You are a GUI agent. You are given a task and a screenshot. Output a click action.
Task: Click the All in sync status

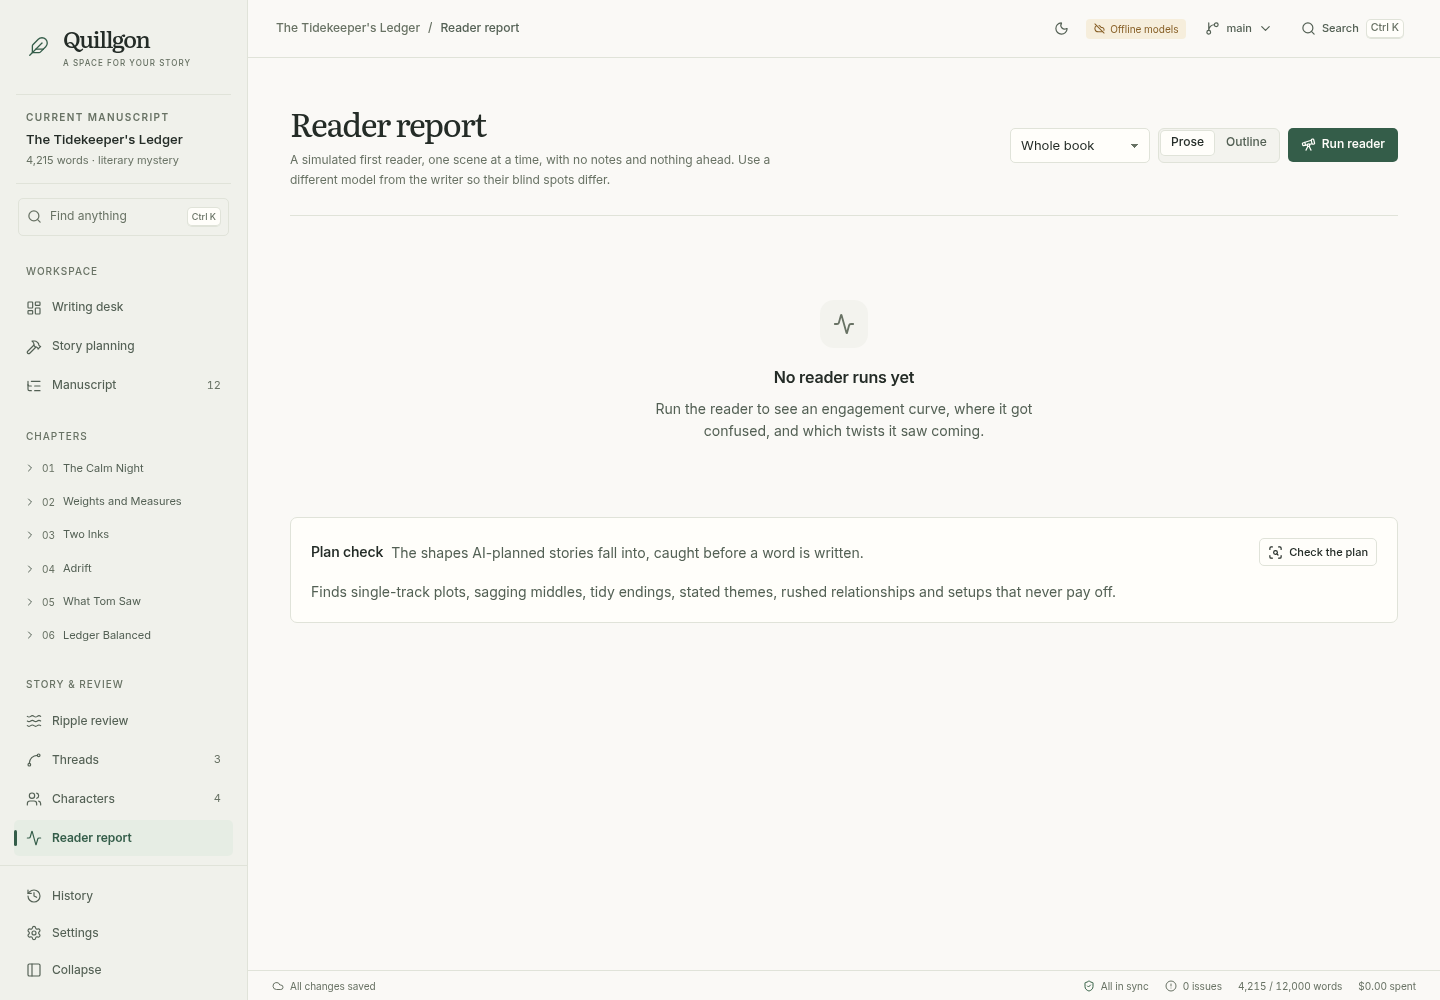[1116, 986]
